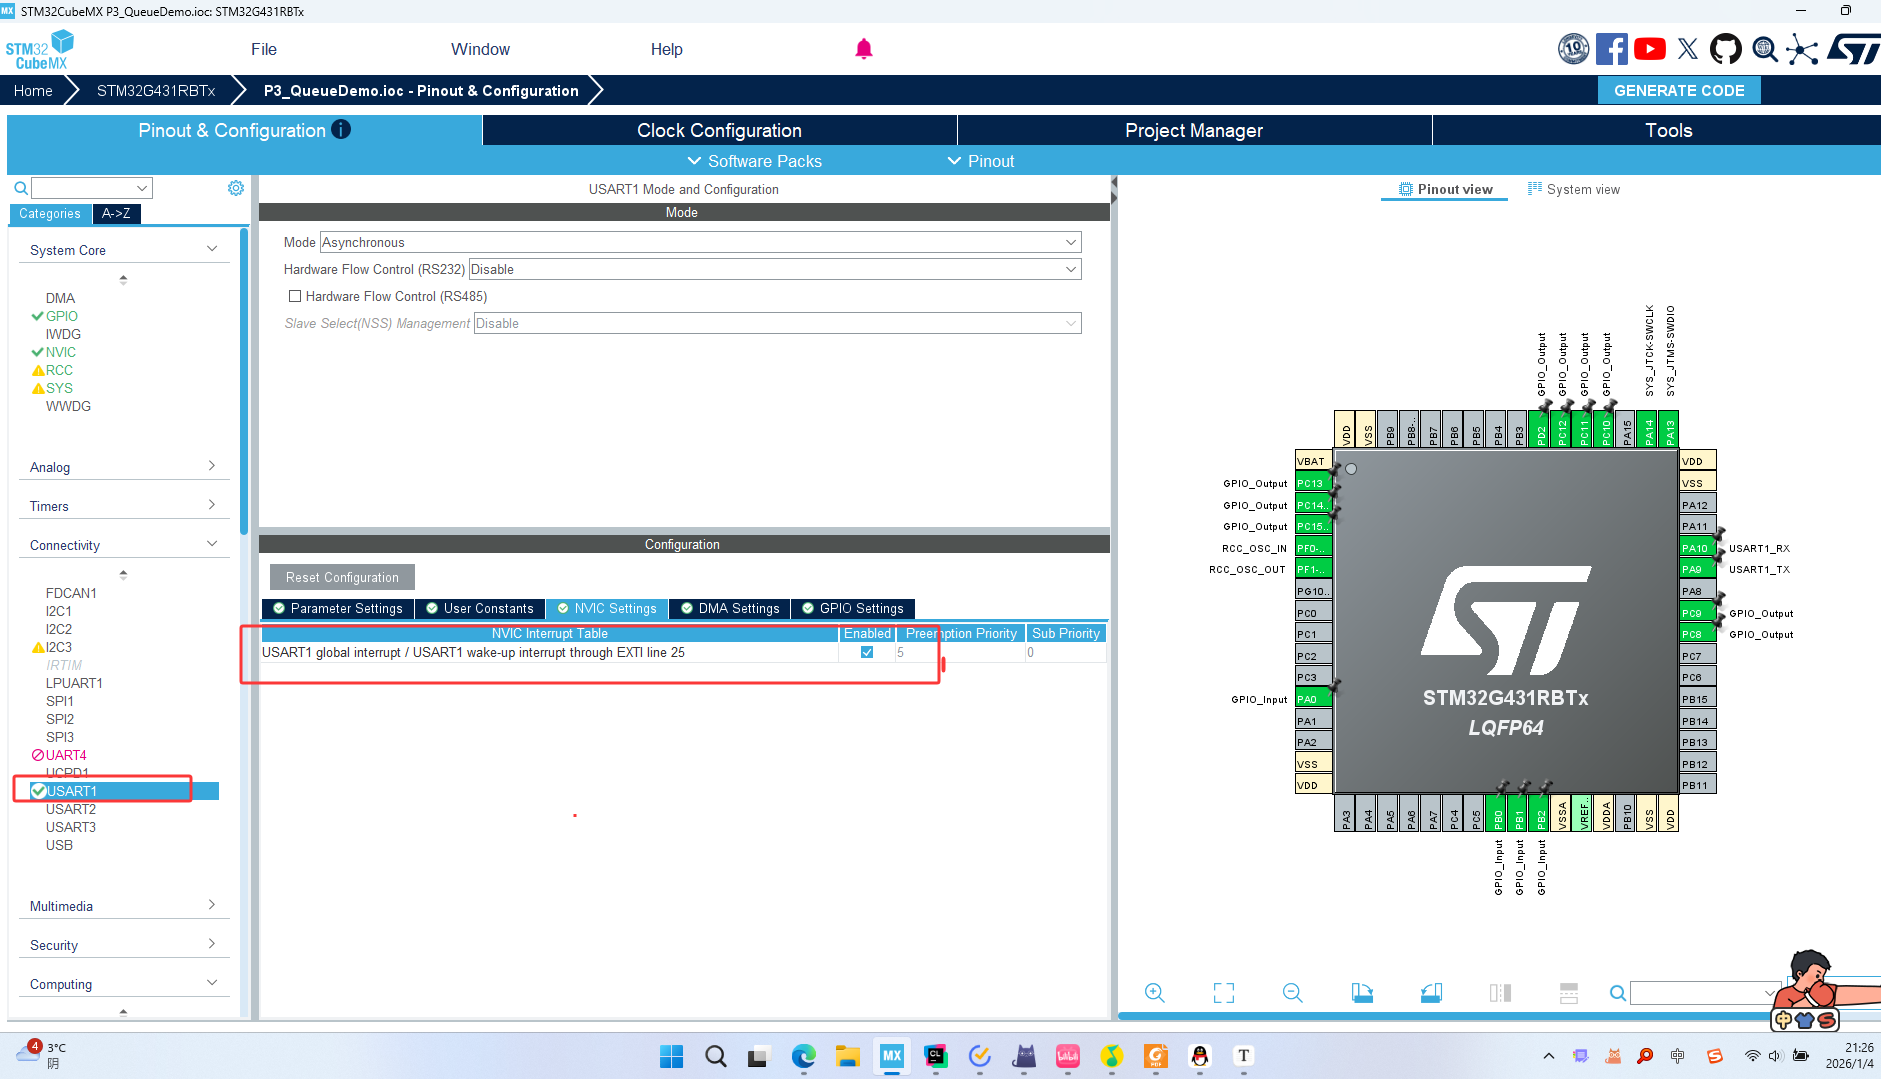1881x1079 pixels.
Task: Open the Software Packs dropdown
Action: tap(755, 161)
